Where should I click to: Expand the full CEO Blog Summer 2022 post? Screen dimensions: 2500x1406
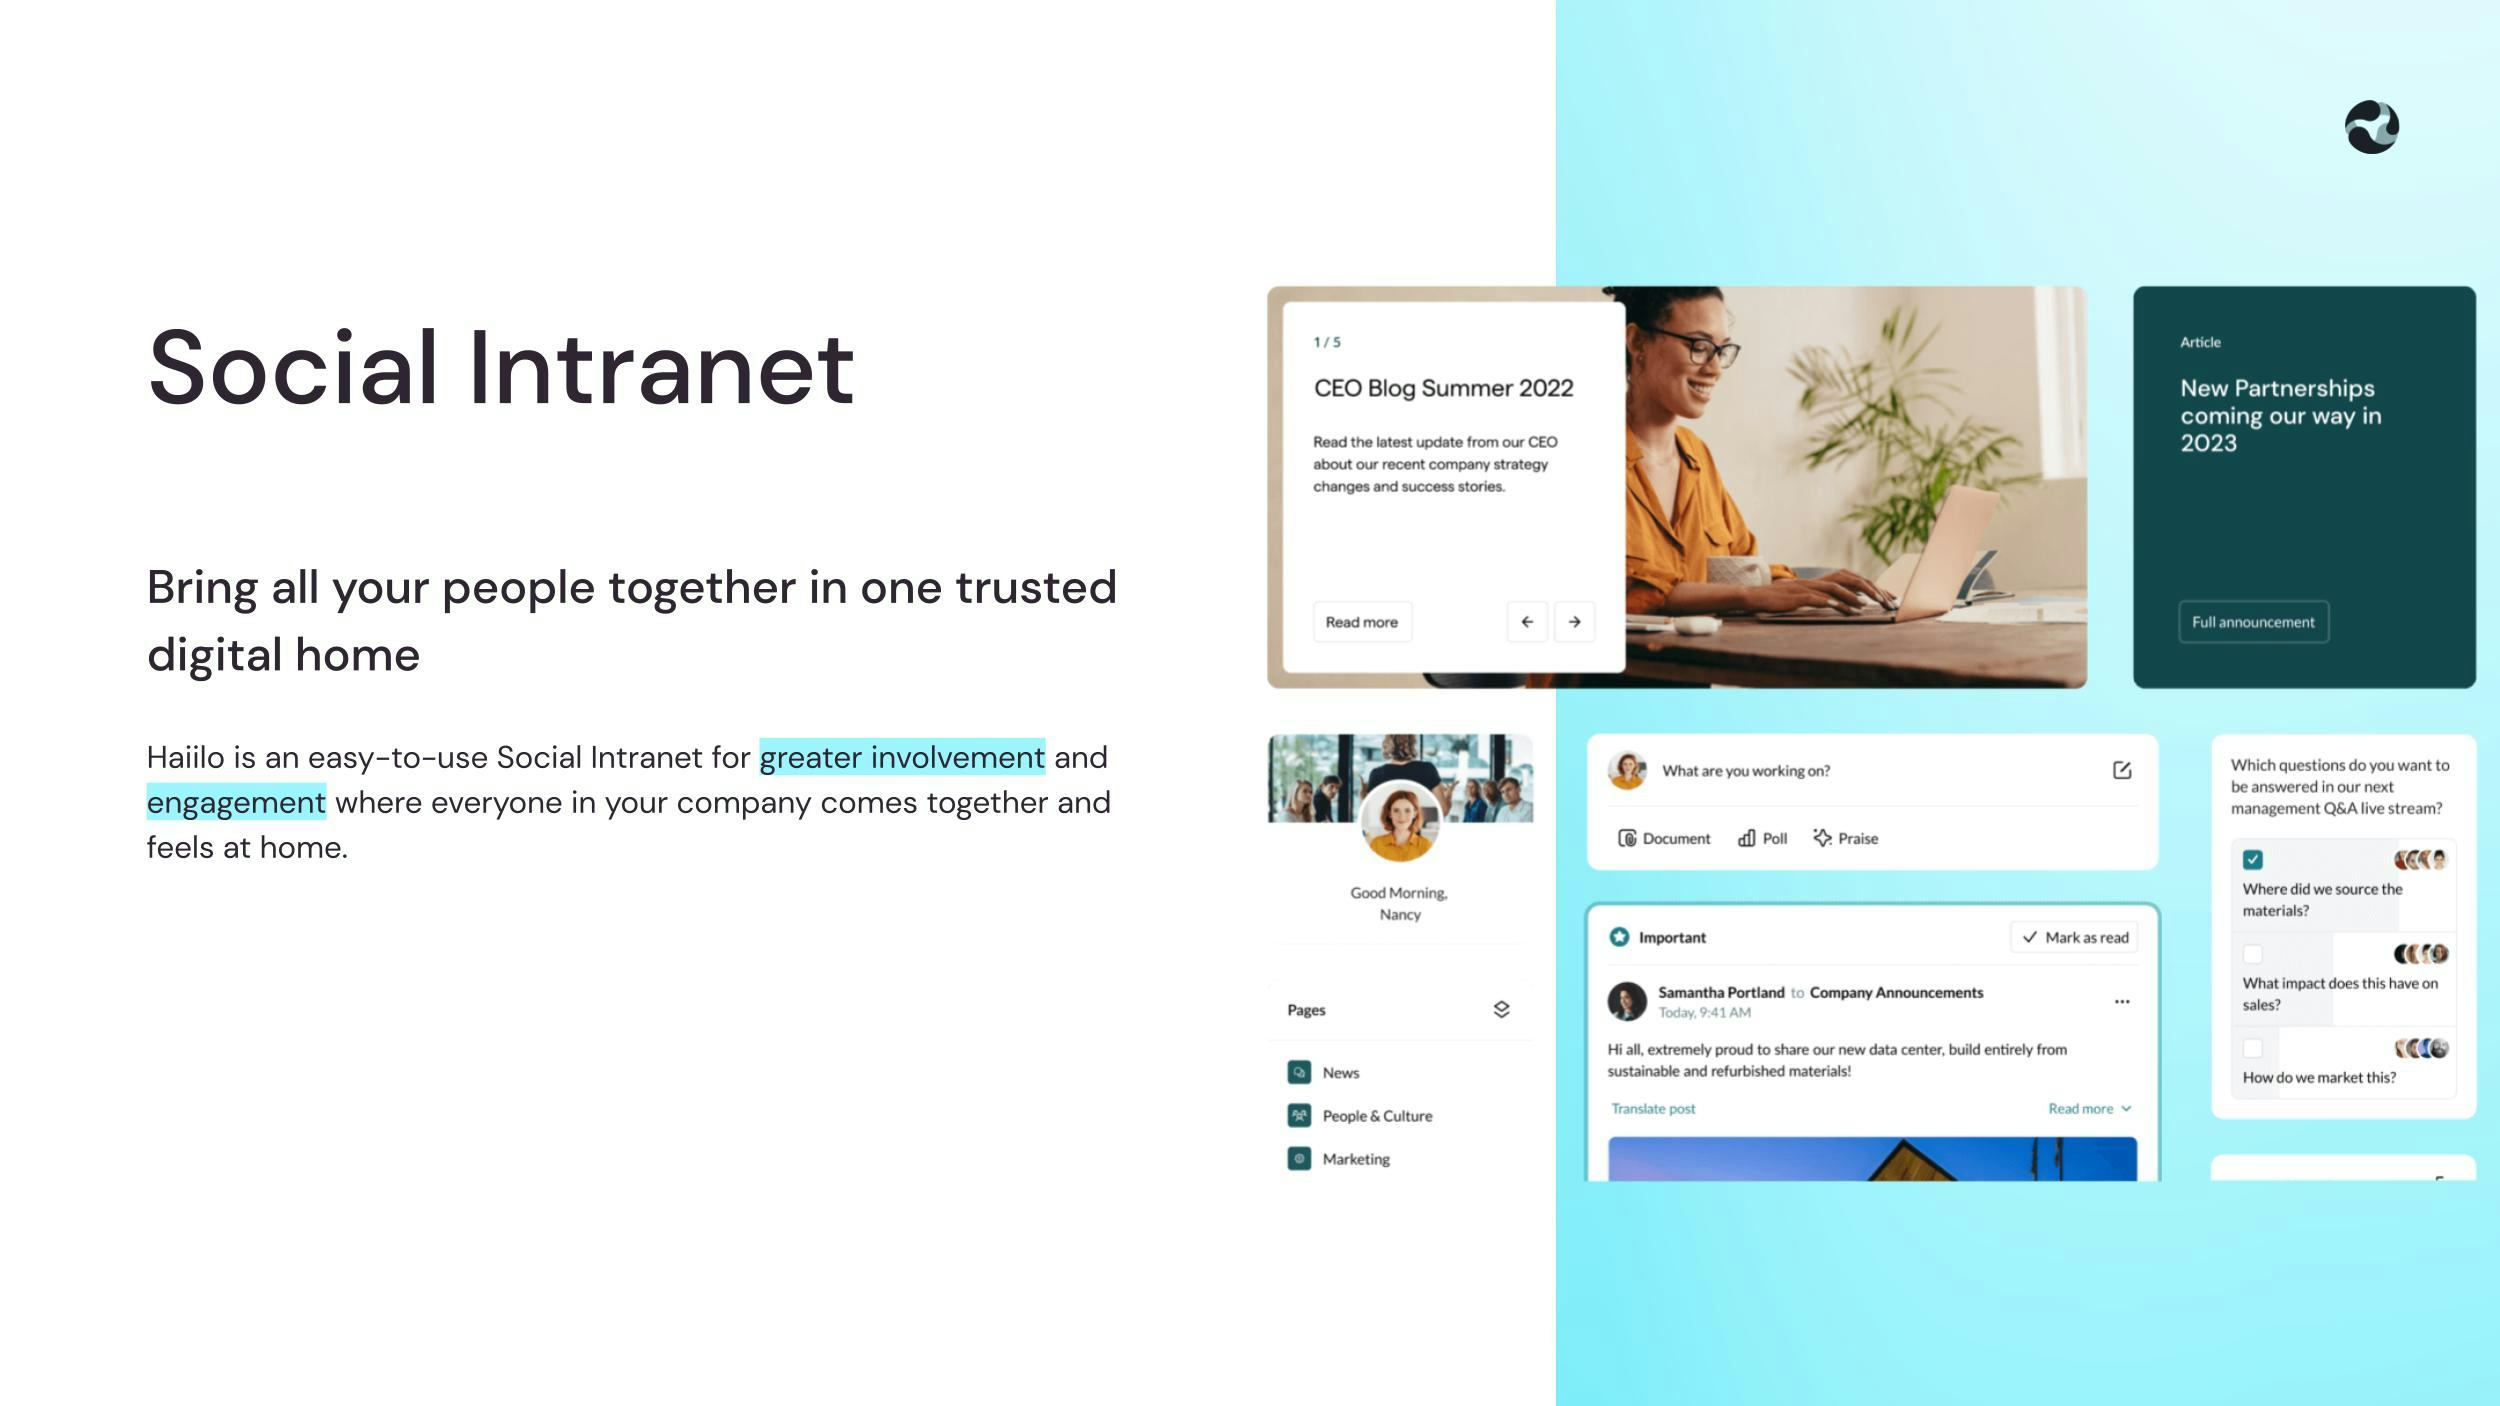(1362, 621)
